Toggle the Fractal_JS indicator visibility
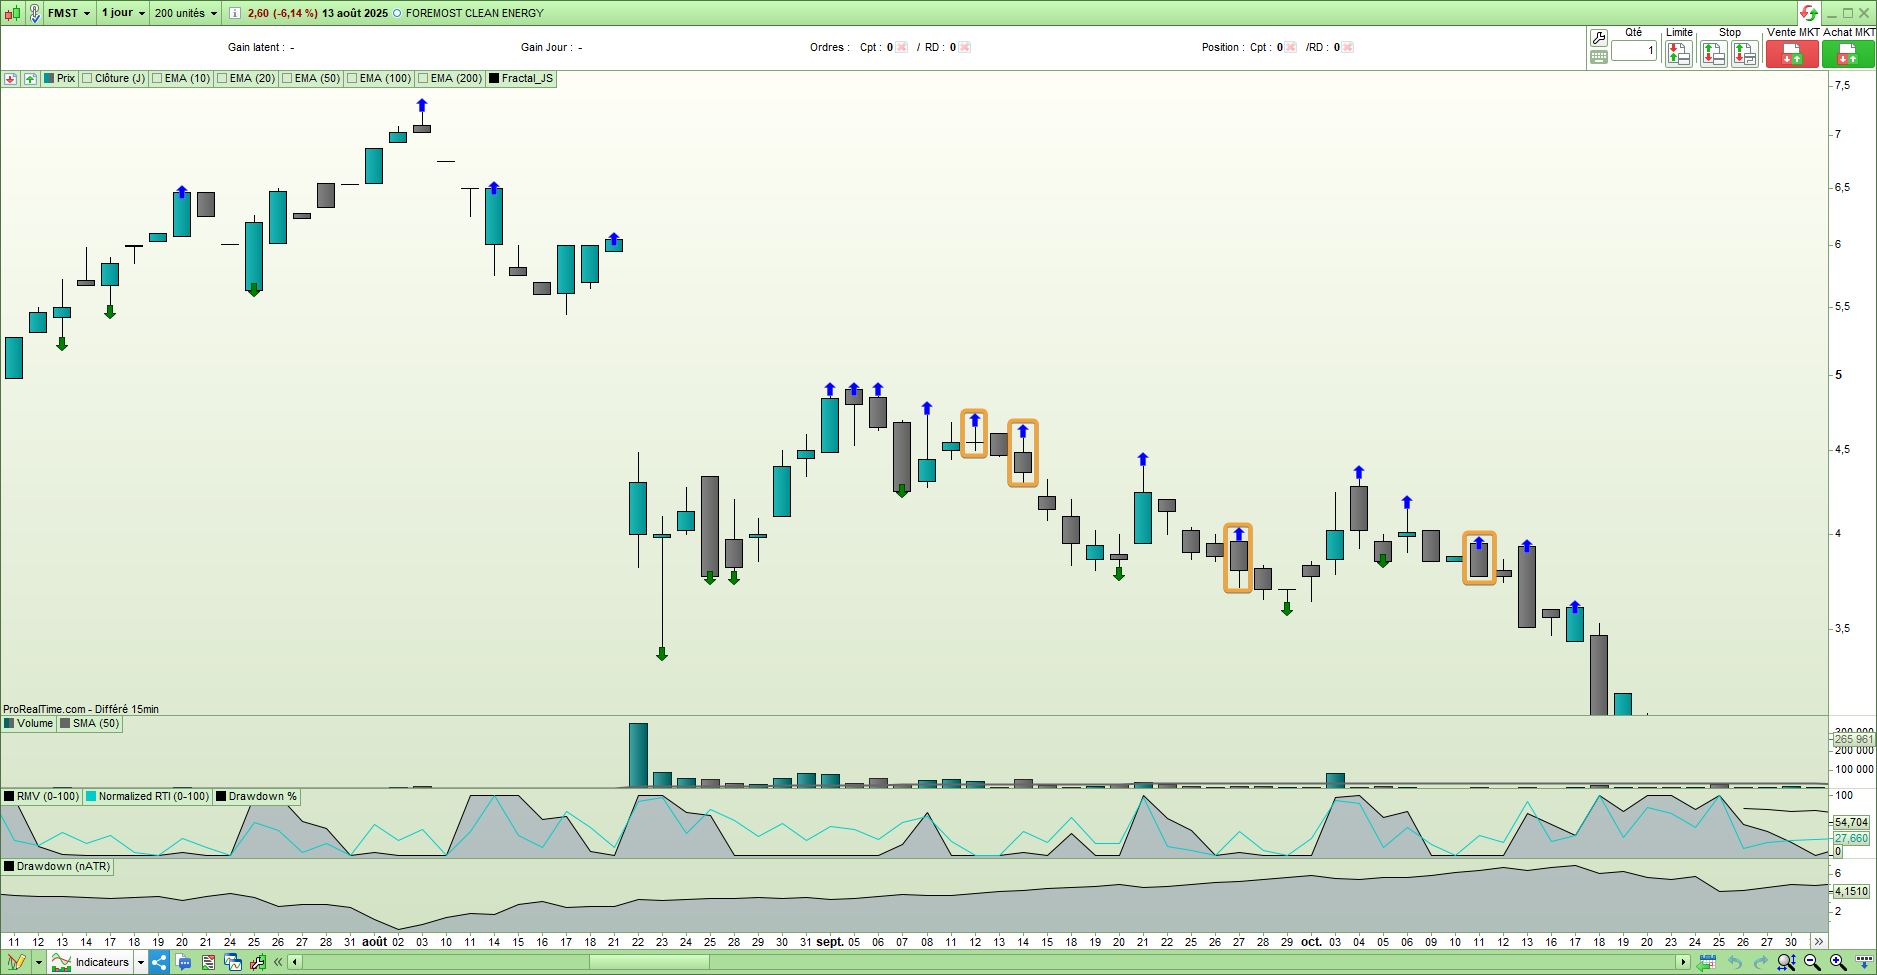1877x975 pixels. pyautogui.click(x=521, y=79)
